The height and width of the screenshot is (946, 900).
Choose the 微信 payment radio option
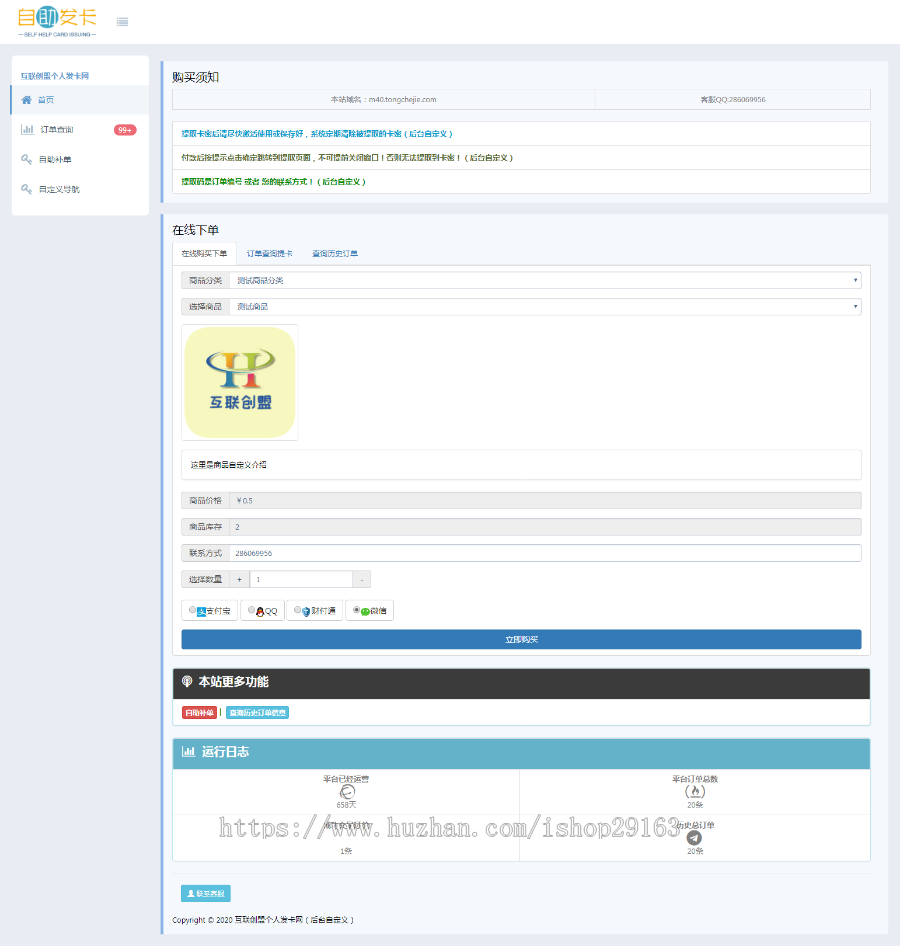pyautogui.click(x=357, y=610)
